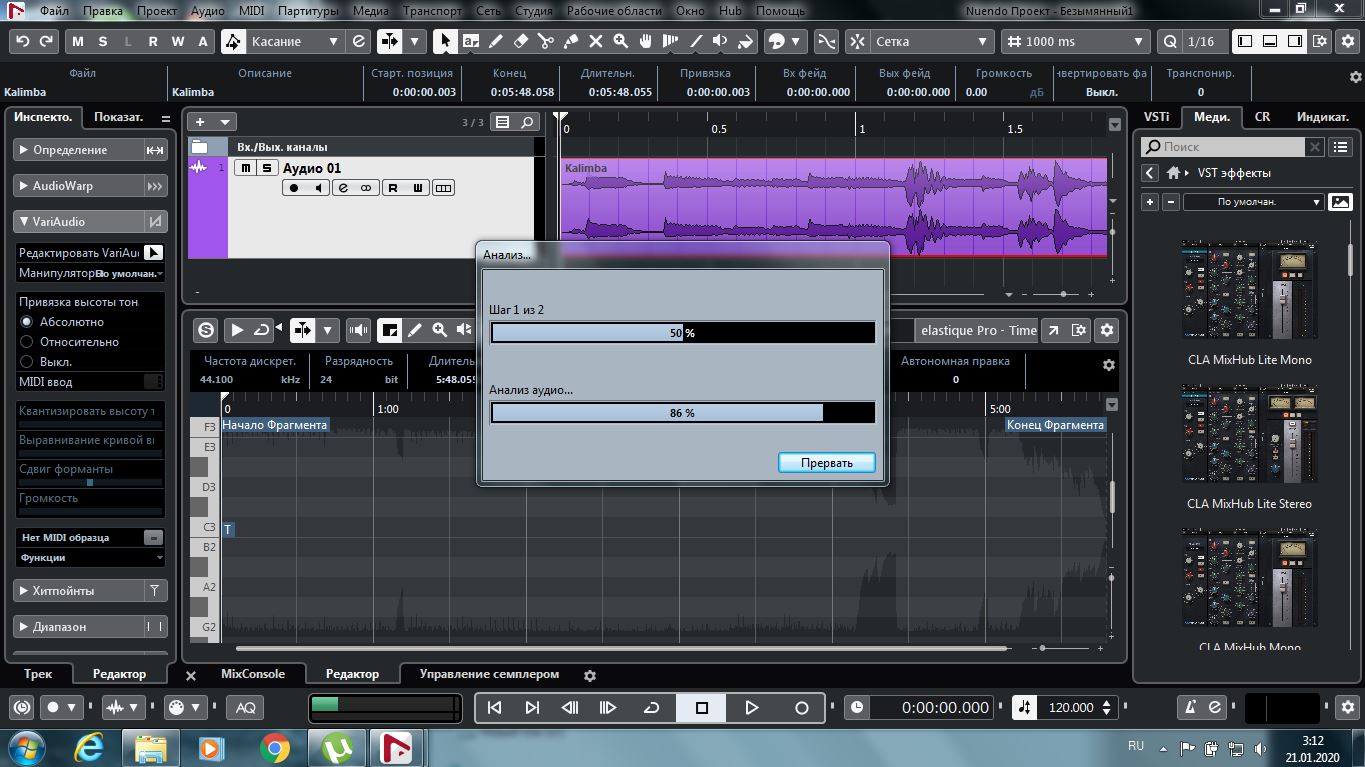Viewport: 1365px width, 767px height.
Task: Open the Функции dropdown in inspector
Action: click(90, 558)
